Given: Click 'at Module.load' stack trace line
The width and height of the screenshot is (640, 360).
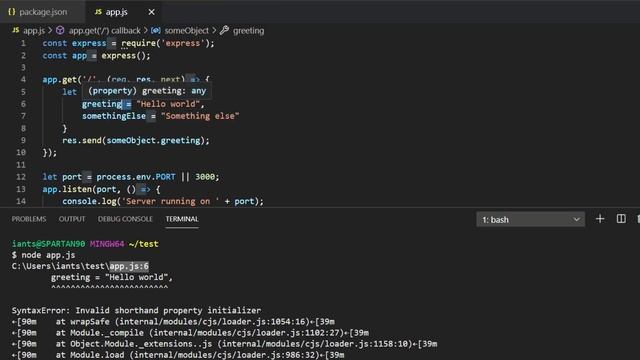Looking at the screenshot, I should (178, 355).
